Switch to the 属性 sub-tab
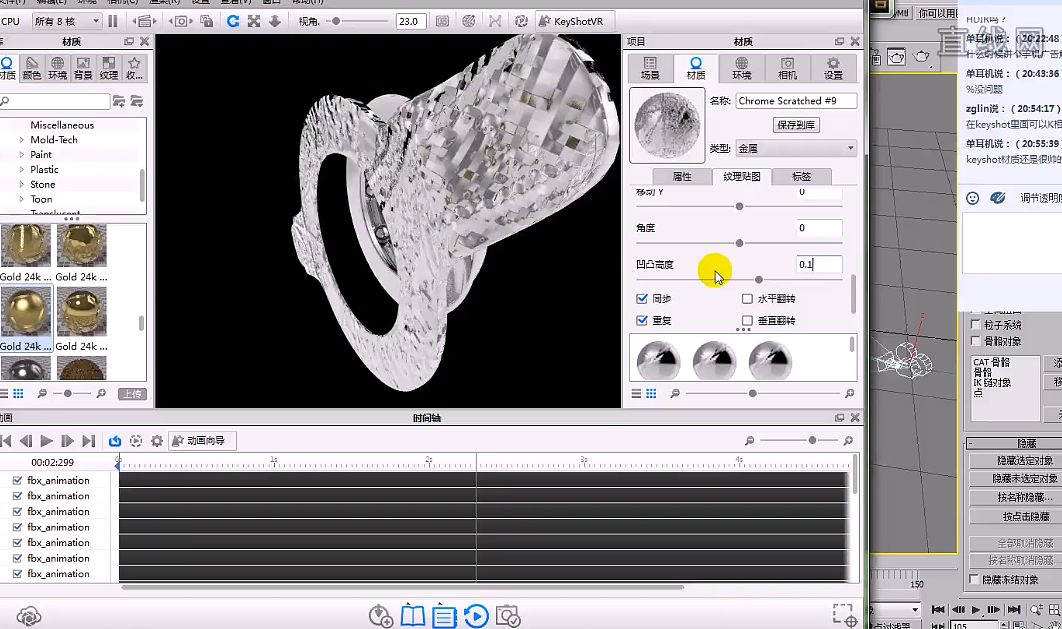 click(682, 176)
